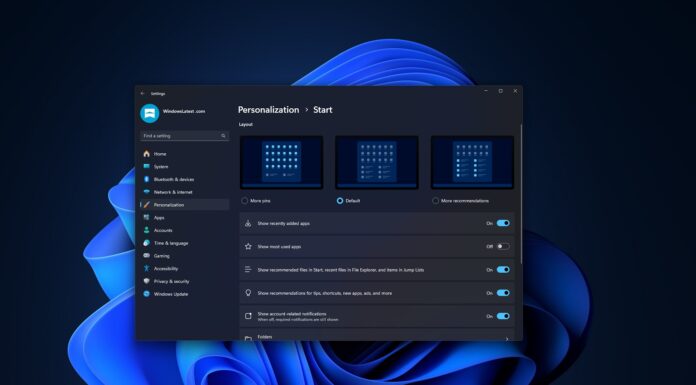Click the recently added apps download icon
This screenshot has width=696, height=385.
248,223
